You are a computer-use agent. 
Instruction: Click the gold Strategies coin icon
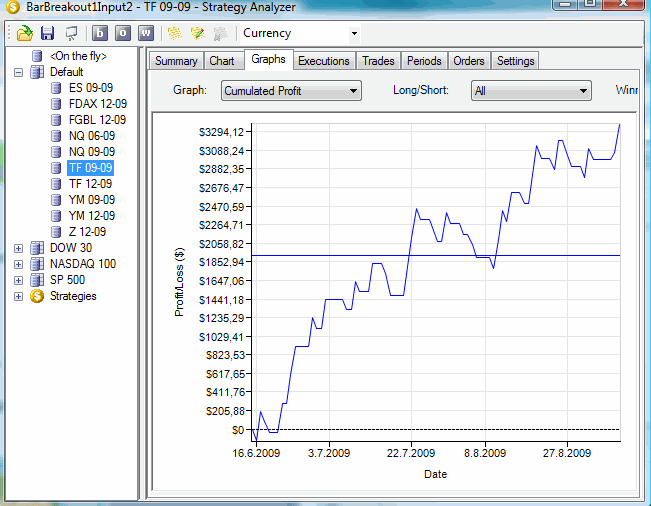pyautogui.click(x=37, y=296)
